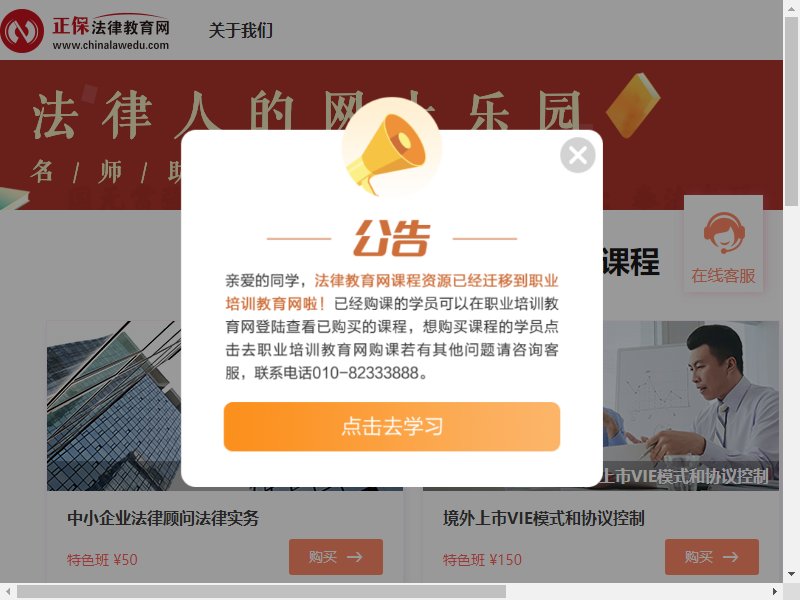The height and width of the screenshot is (600, 800).
Task: Click the horizontal scrollbar thumb
Action: click(262, 592)
